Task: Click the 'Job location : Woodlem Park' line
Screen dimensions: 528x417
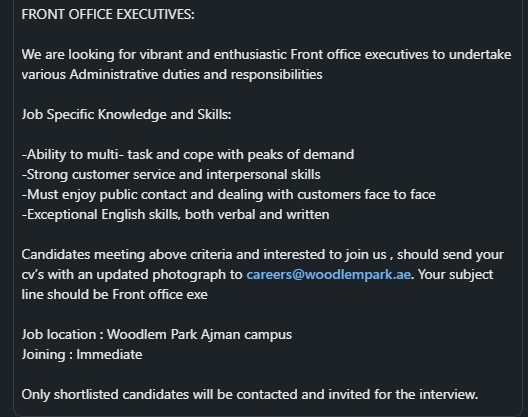Action: pyautogui.click(x=157, y=334)
